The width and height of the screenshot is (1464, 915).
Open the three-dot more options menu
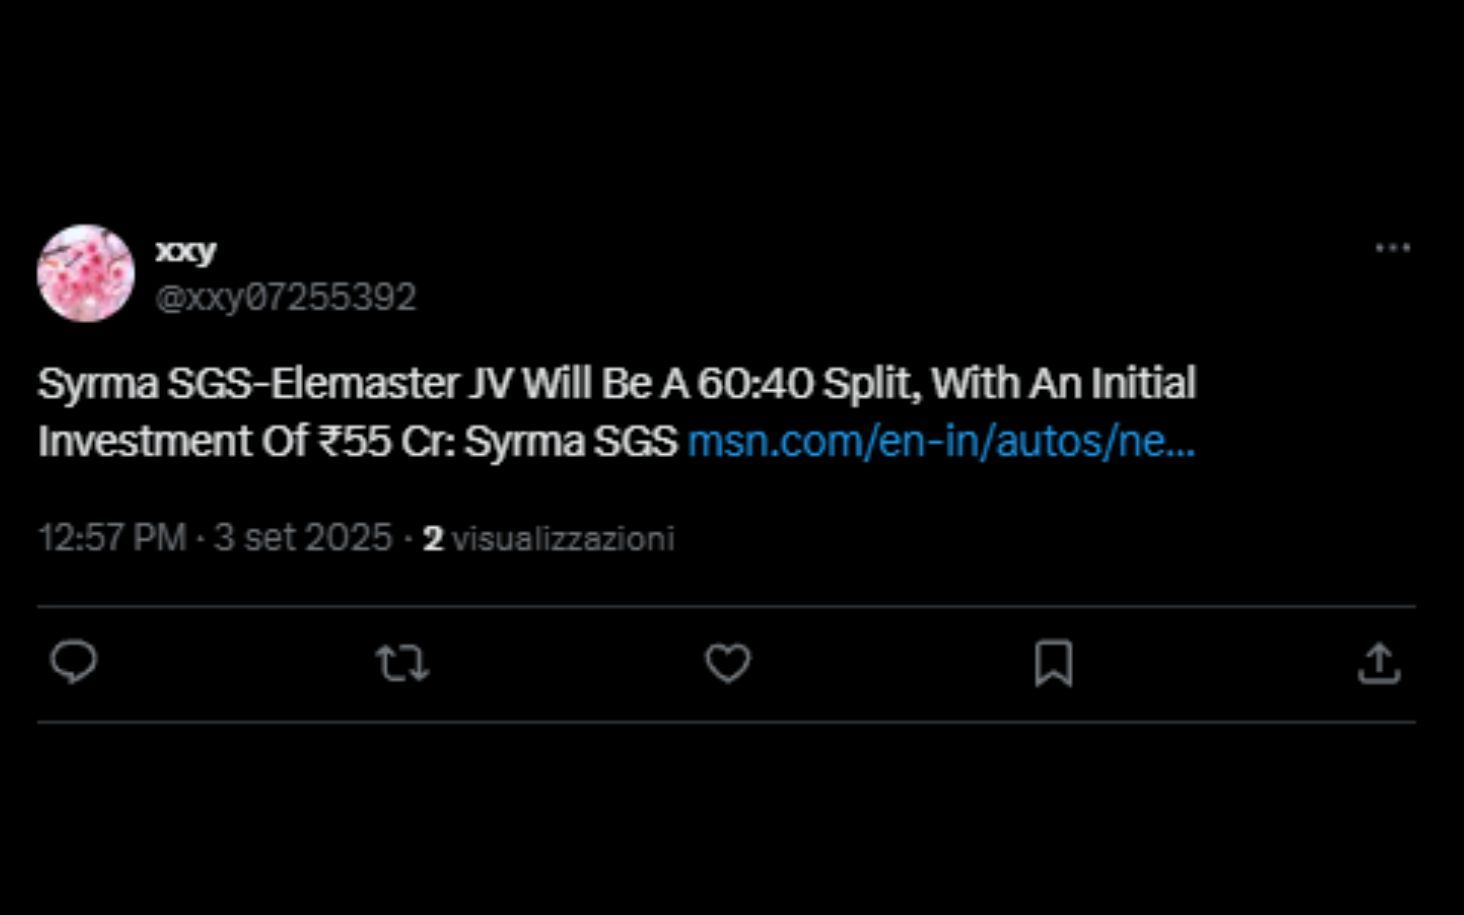(1392, 248)
